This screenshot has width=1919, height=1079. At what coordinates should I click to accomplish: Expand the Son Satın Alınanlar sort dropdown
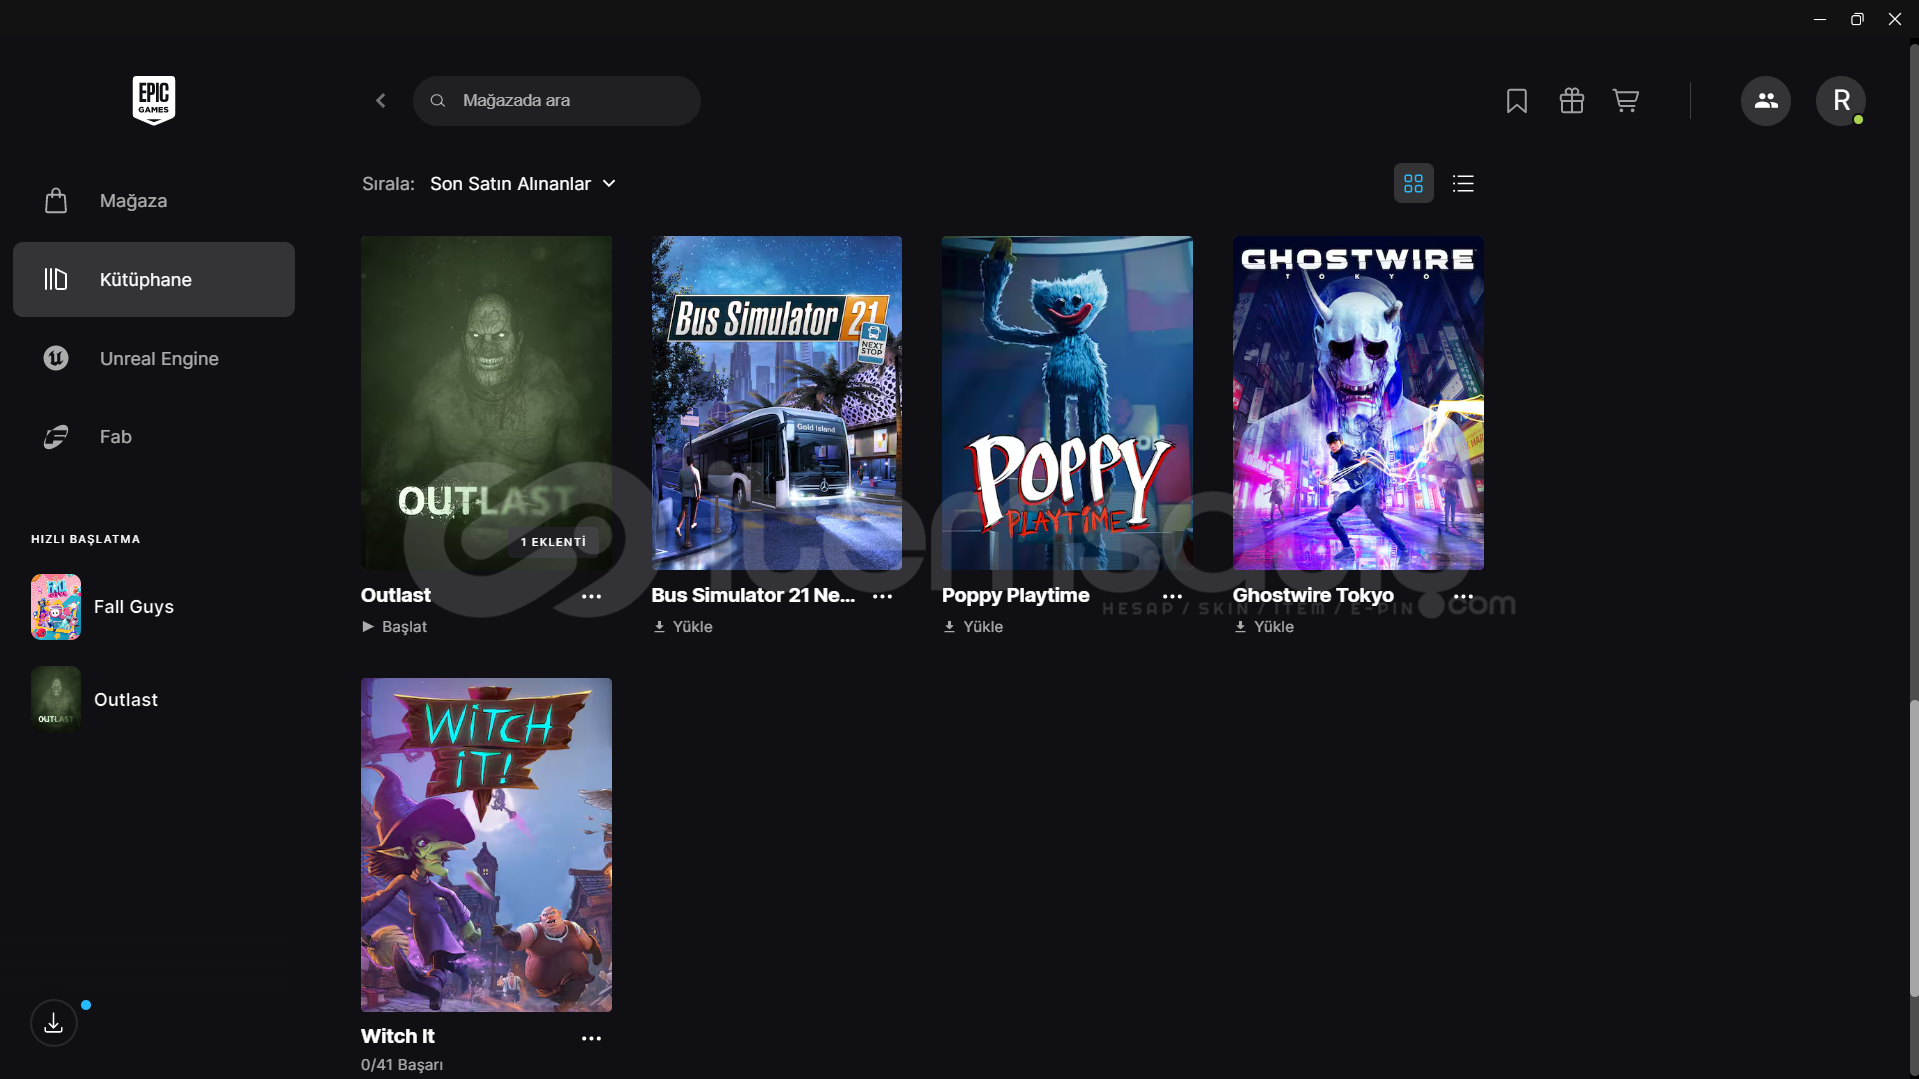pos(523,184)
